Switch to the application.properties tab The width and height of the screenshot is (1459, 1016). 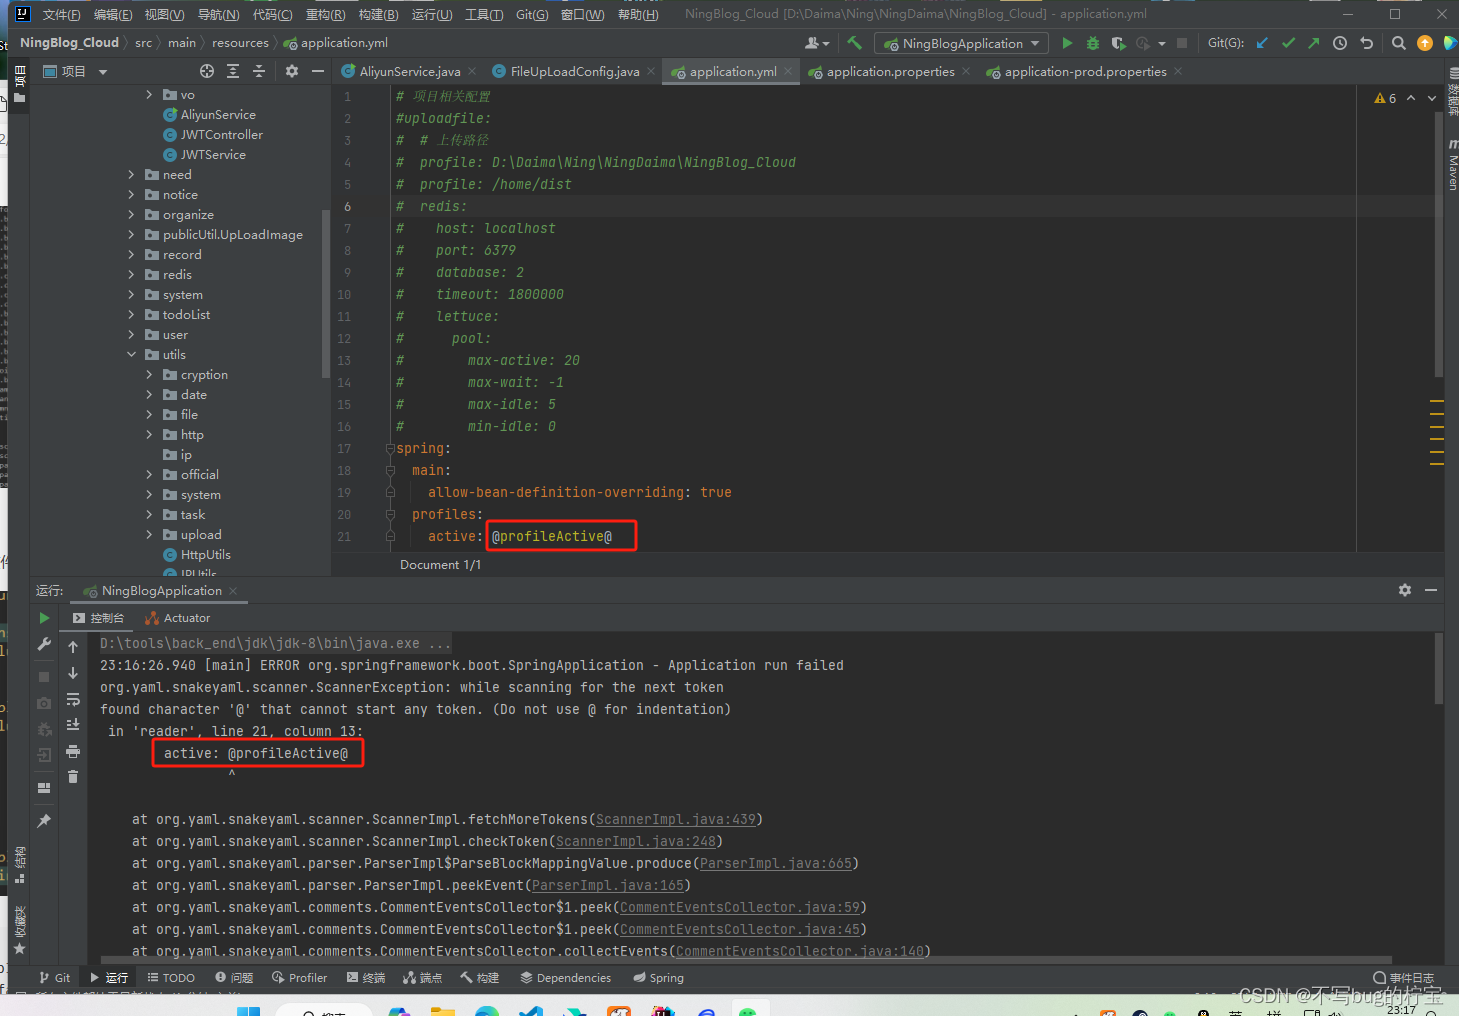point(891,71)
